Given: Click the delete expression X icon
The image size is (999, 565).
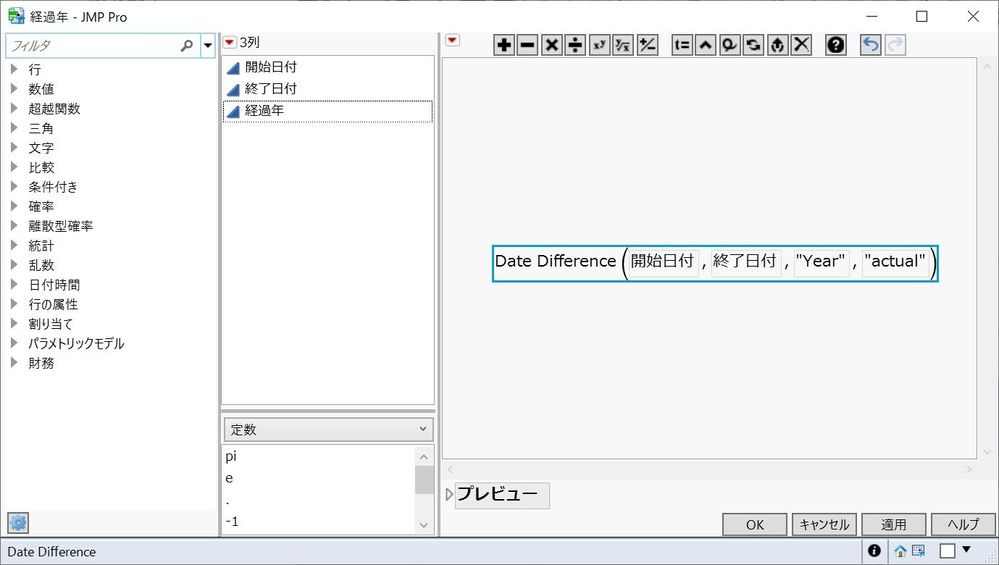Looking at the screenshot, I should click(801, 45).
